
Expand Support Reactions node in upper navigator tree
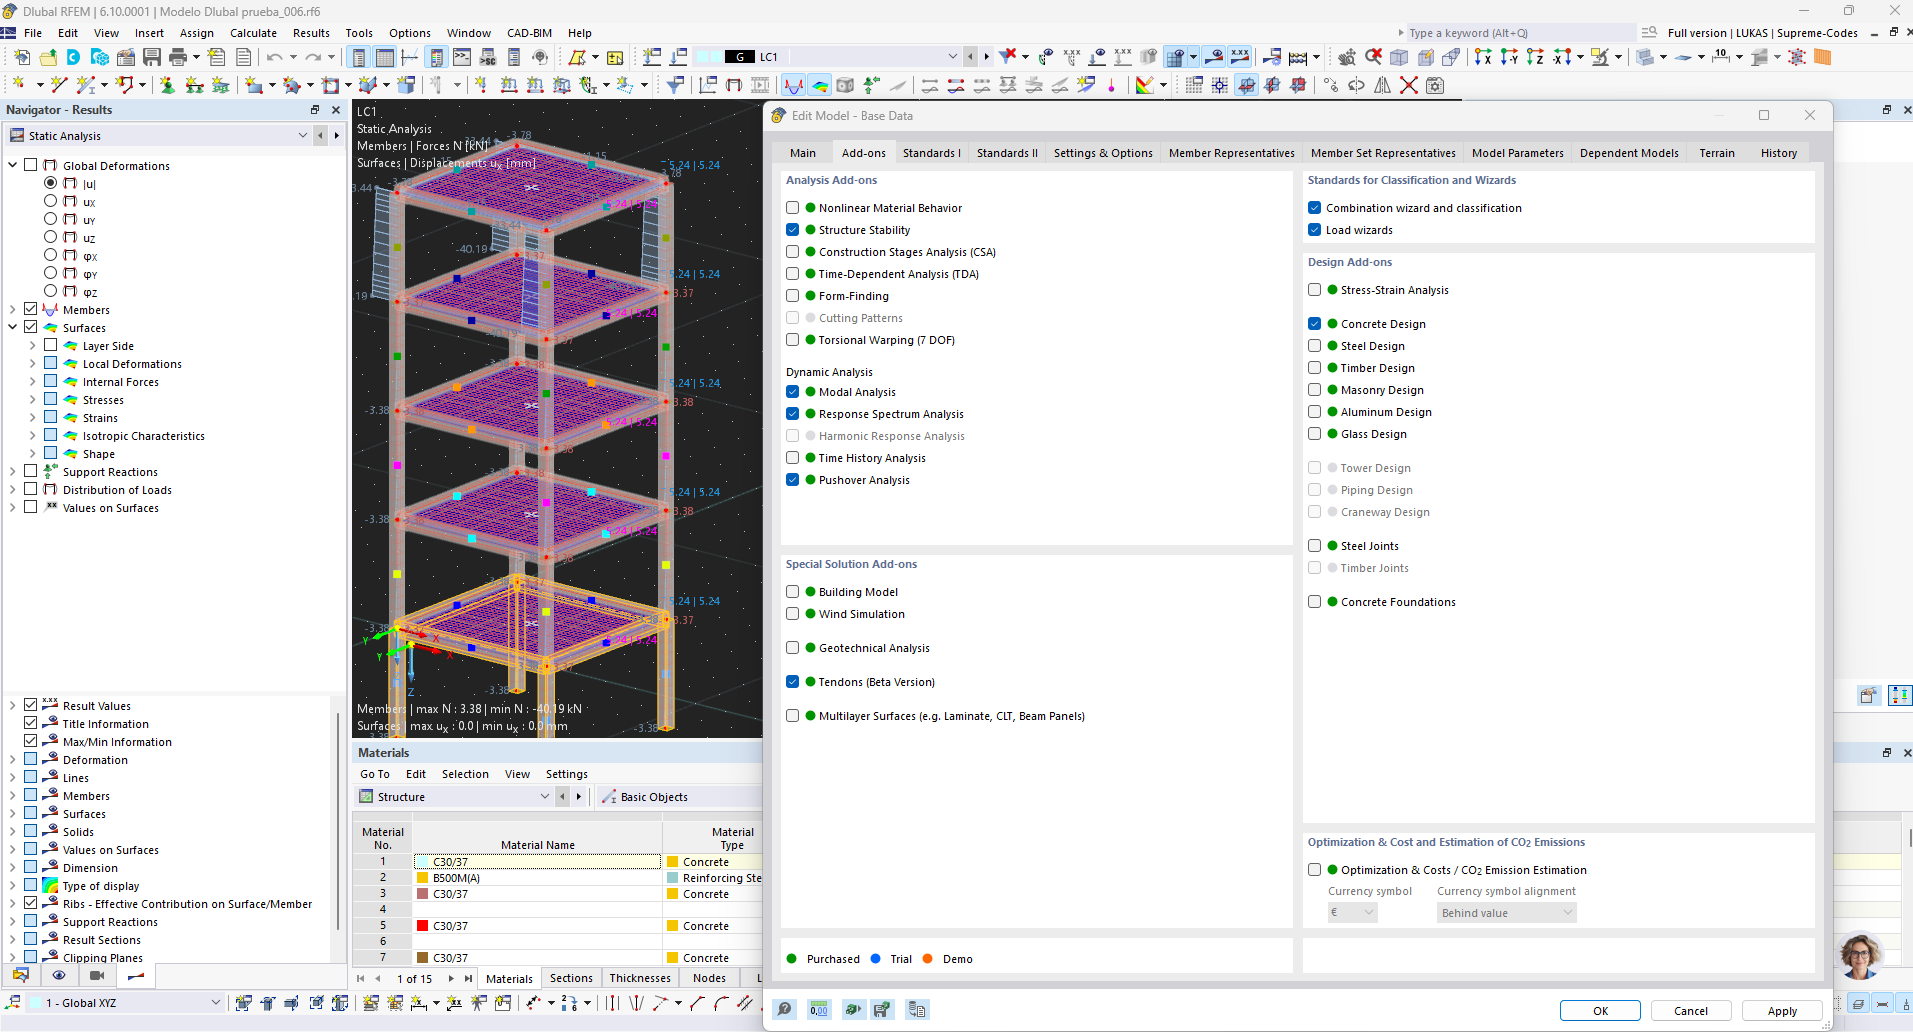(x=13, y=471)
